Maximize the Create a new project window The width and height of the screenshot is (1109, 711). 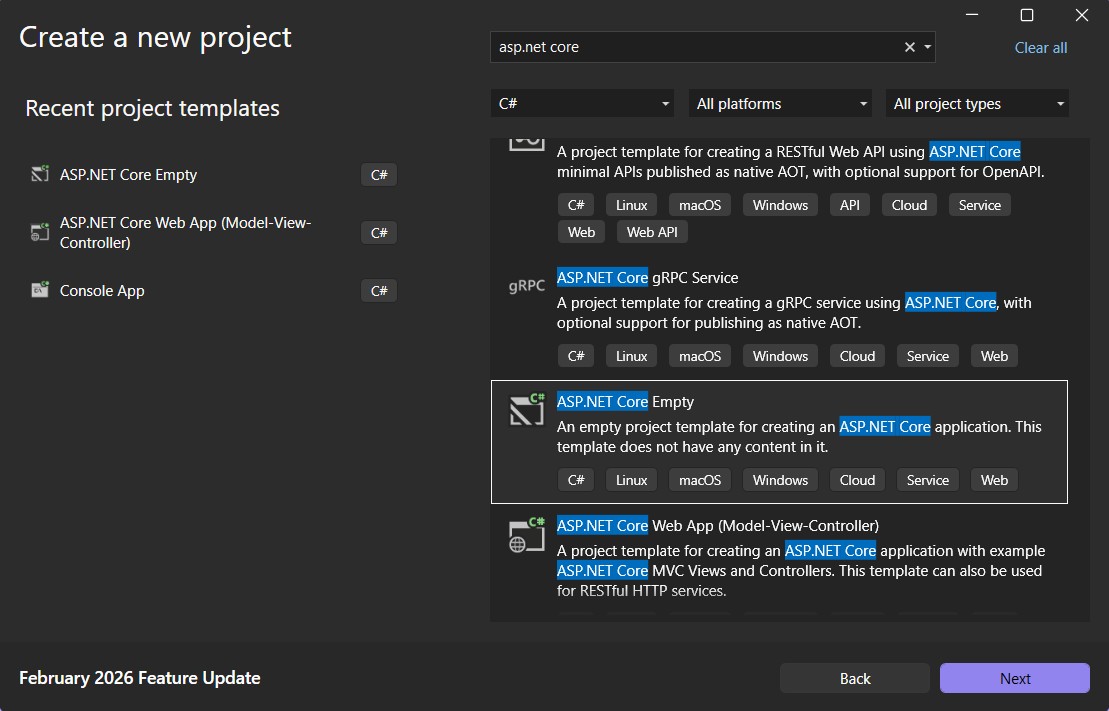pyautogui.click(x=1026, y=15)
